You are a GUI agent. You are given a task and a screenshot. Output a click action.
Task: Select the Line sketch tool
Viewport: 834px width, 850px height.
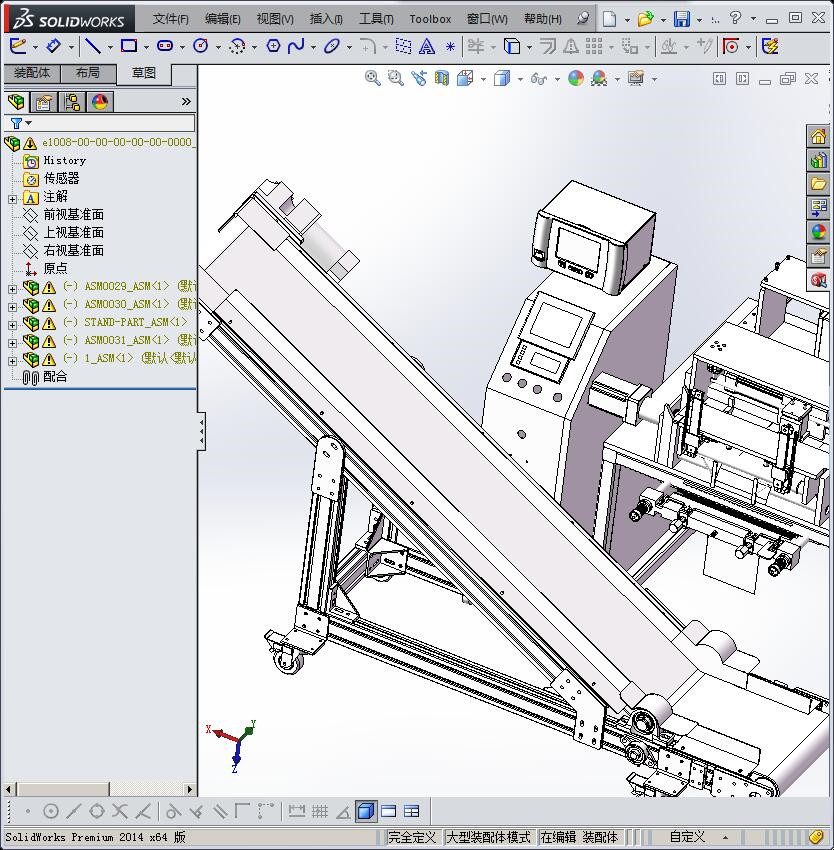click(92, 46)
